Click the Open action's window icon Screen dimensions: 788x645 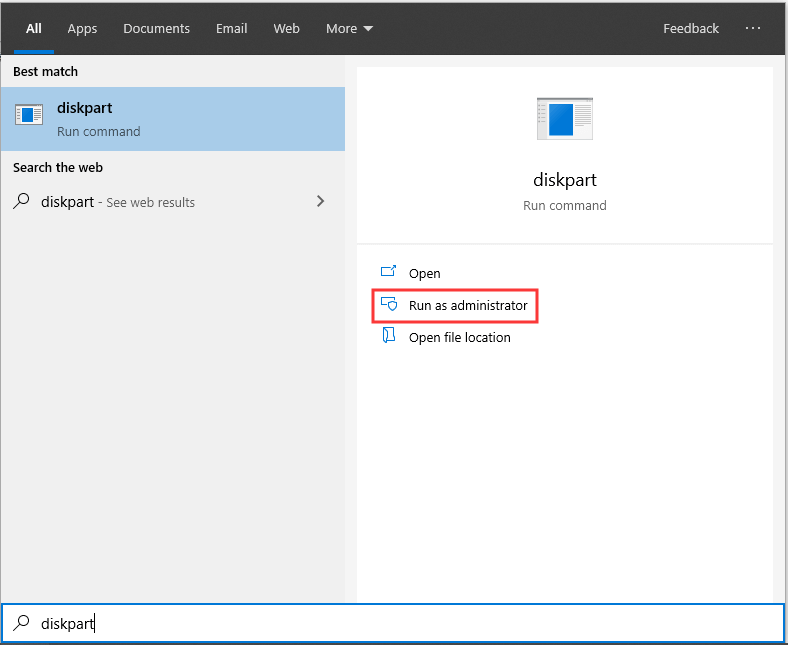(x=388, y=271)
